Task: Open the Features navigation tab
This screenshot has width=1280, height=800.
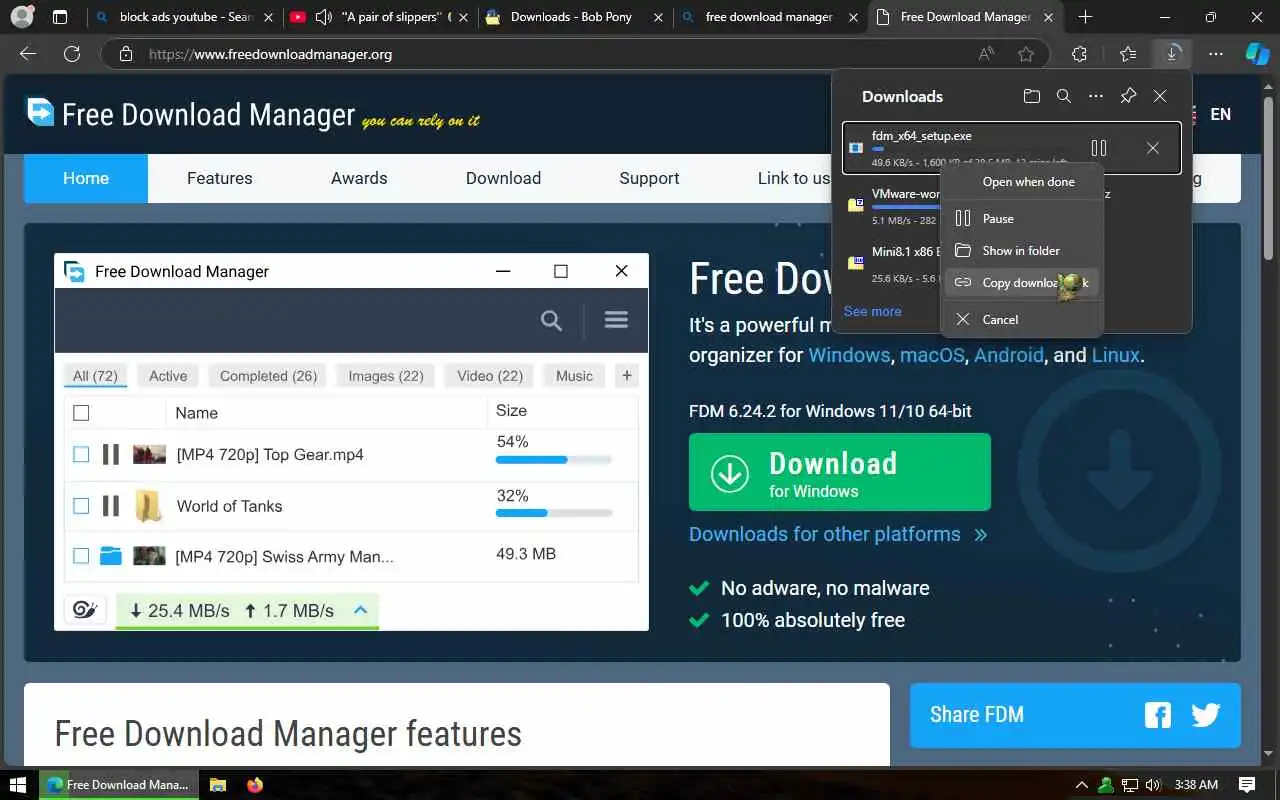Action: coord(220,178)
